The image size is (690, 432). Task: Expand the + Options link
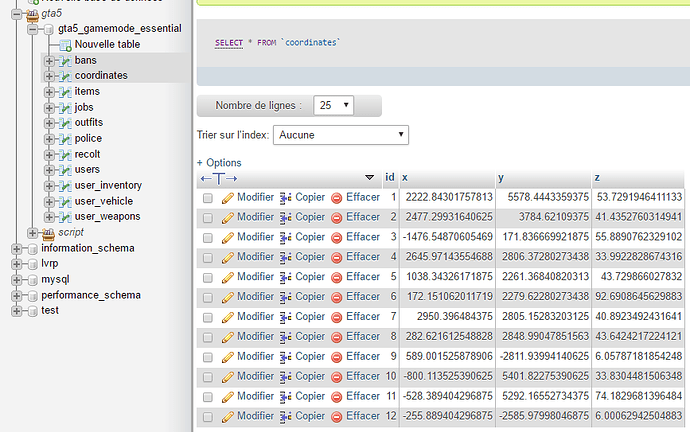point(219,163)
